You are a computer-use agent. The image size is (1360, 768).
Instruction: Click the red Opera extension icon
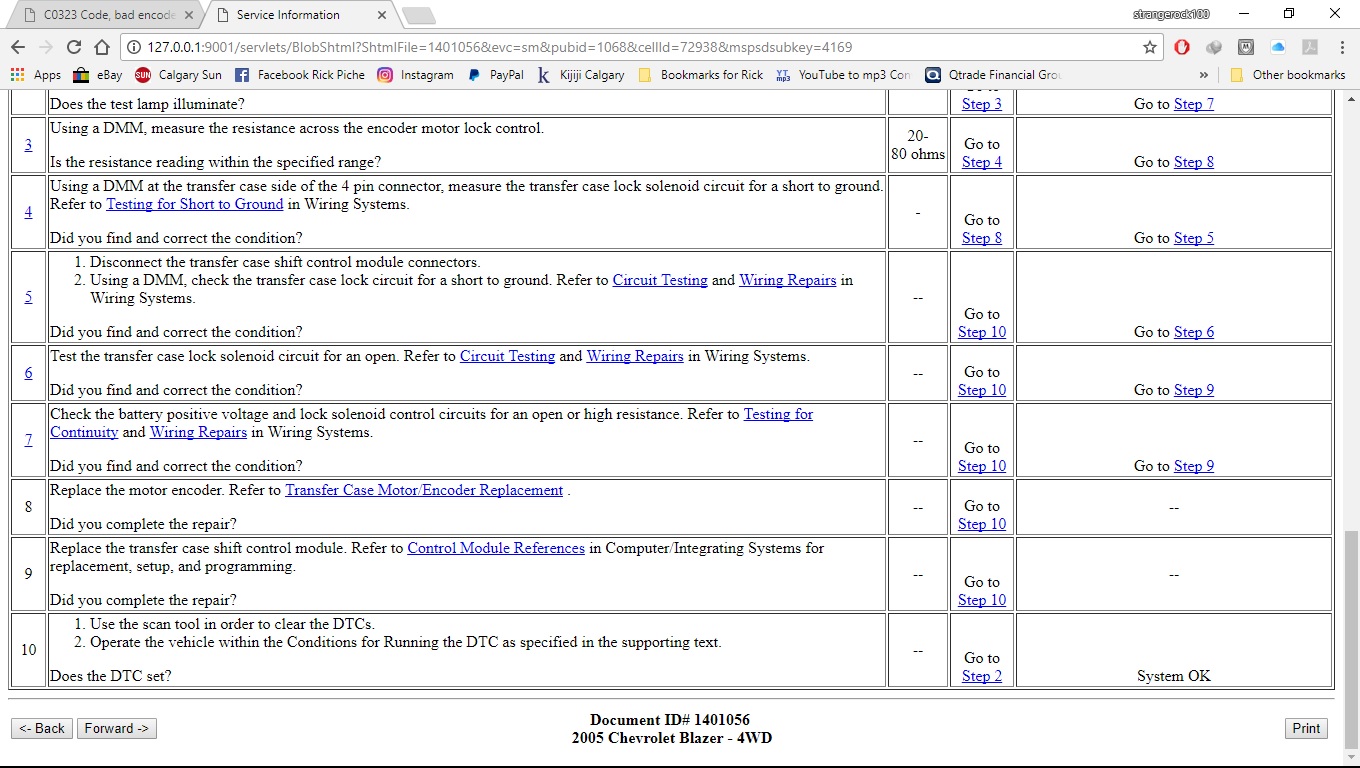point(1182,47)
